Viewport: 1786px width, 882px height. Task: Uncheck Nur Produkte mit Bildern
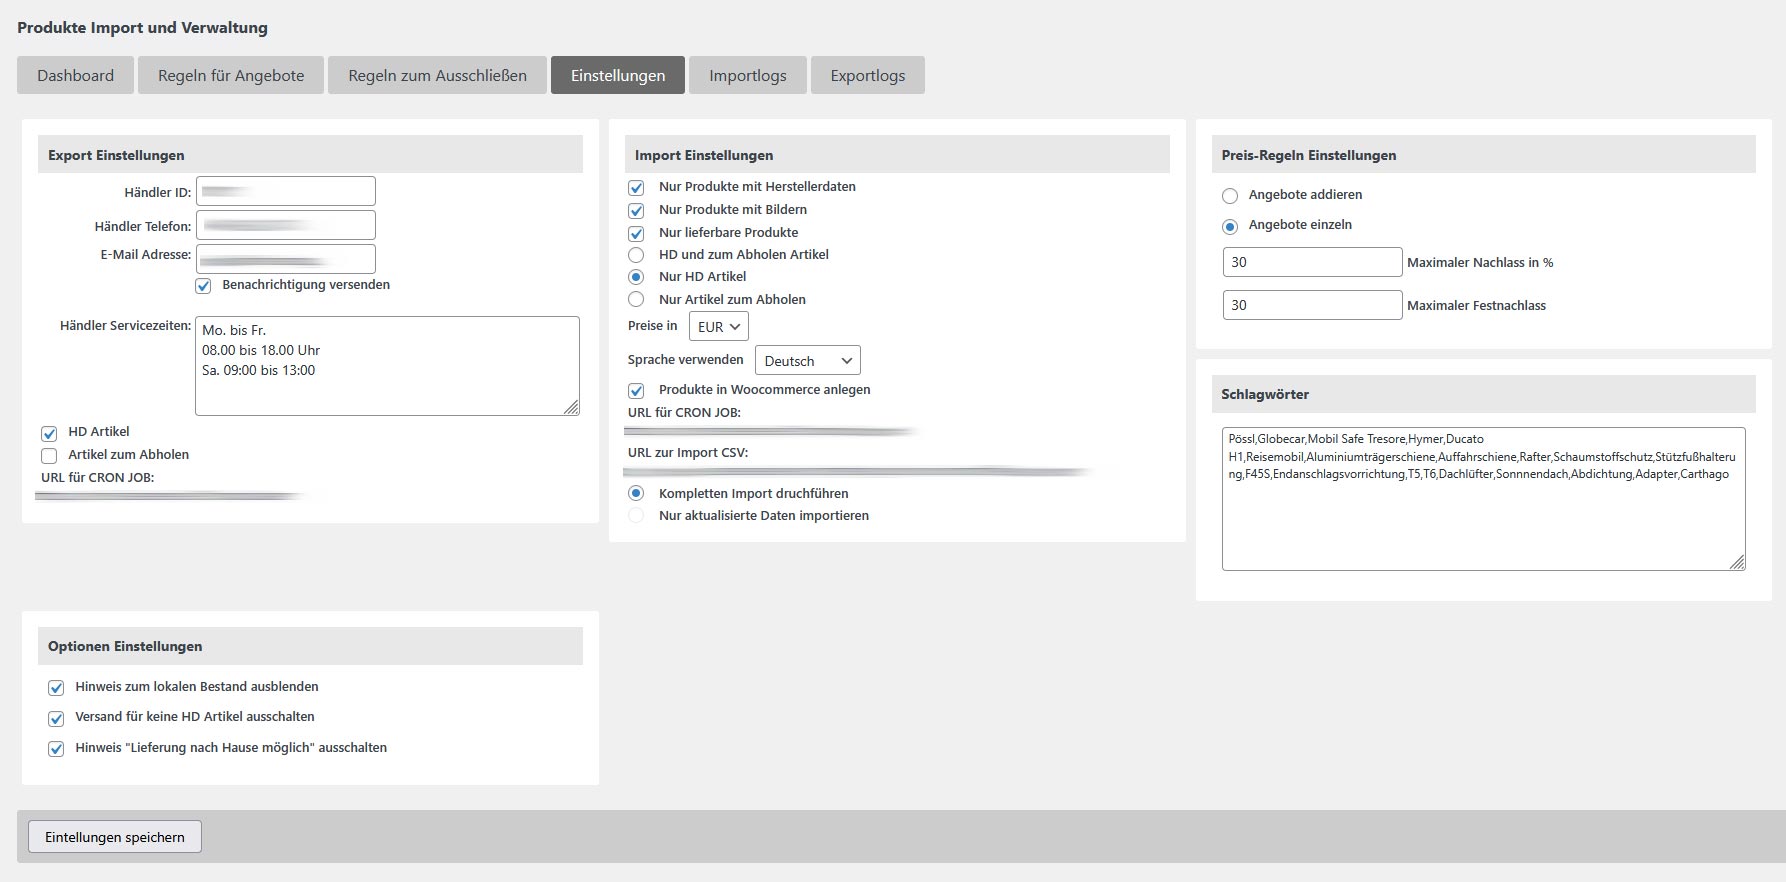[636, 211]
